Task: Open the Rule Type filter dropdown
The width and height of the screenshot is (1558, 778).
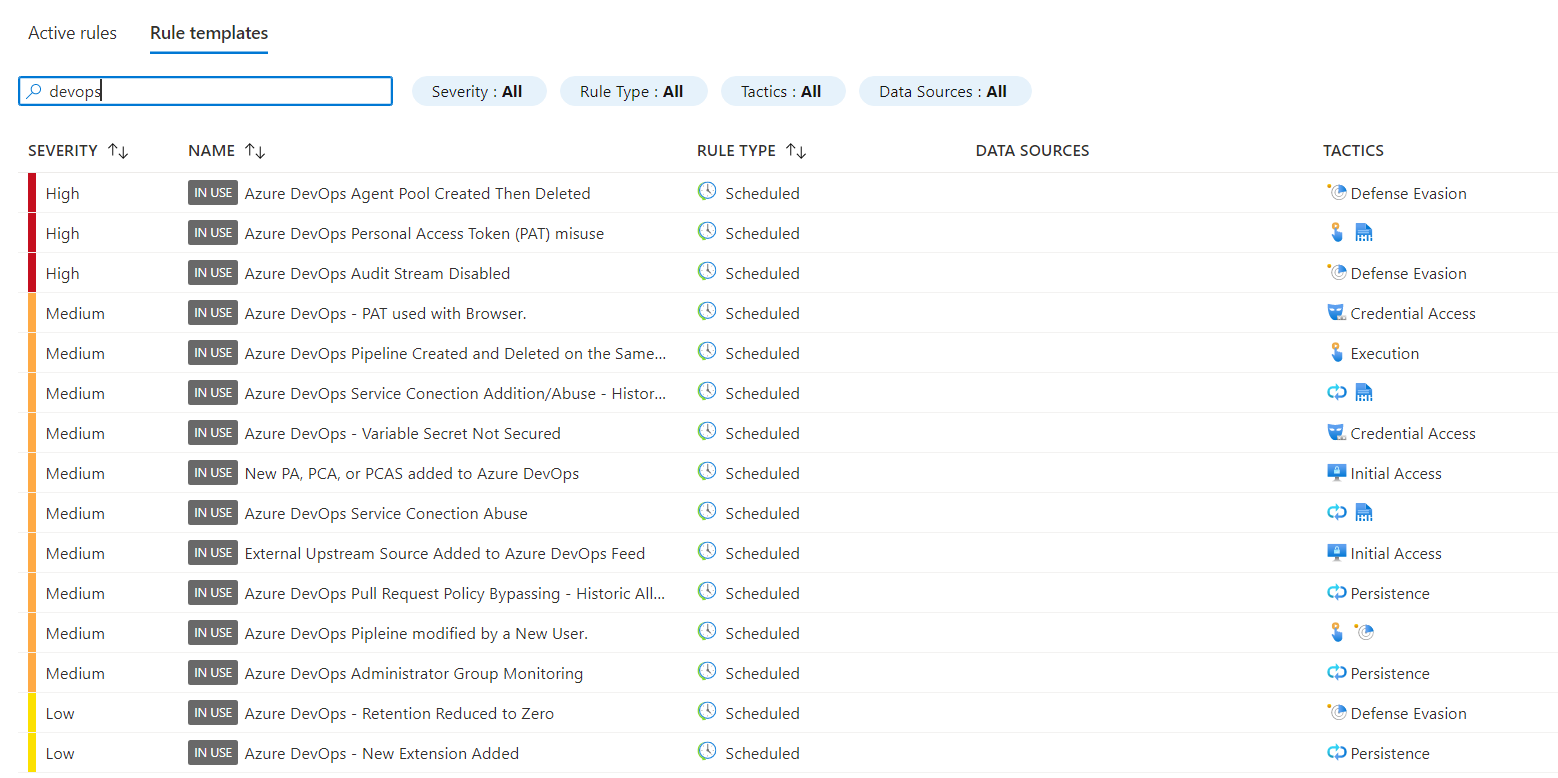Action: [633, 91]
